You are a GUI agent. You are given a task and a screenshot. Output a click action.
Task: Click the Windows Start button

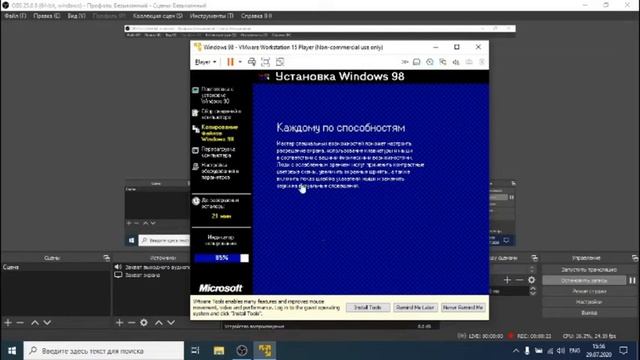12,351
